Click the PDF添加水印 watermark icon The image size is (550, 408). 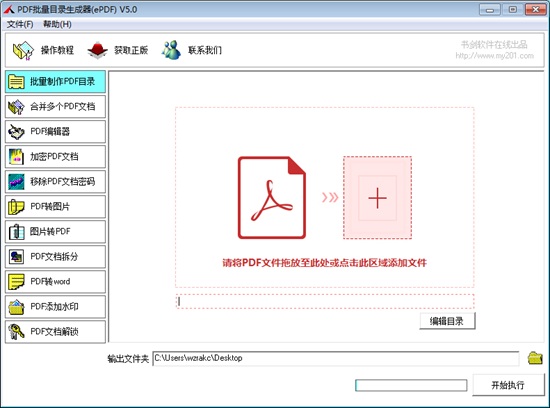(16, 307)
